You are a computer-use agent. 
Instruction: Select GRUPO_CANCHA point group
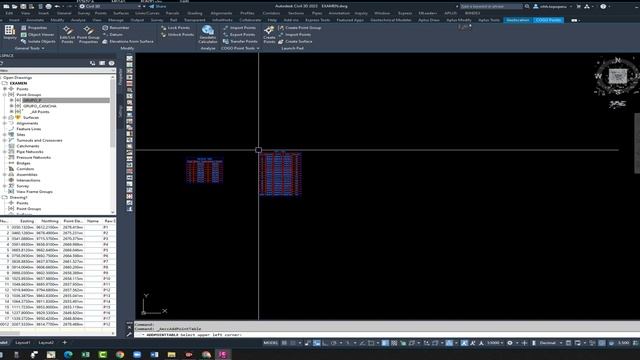(x=40, y=106)
